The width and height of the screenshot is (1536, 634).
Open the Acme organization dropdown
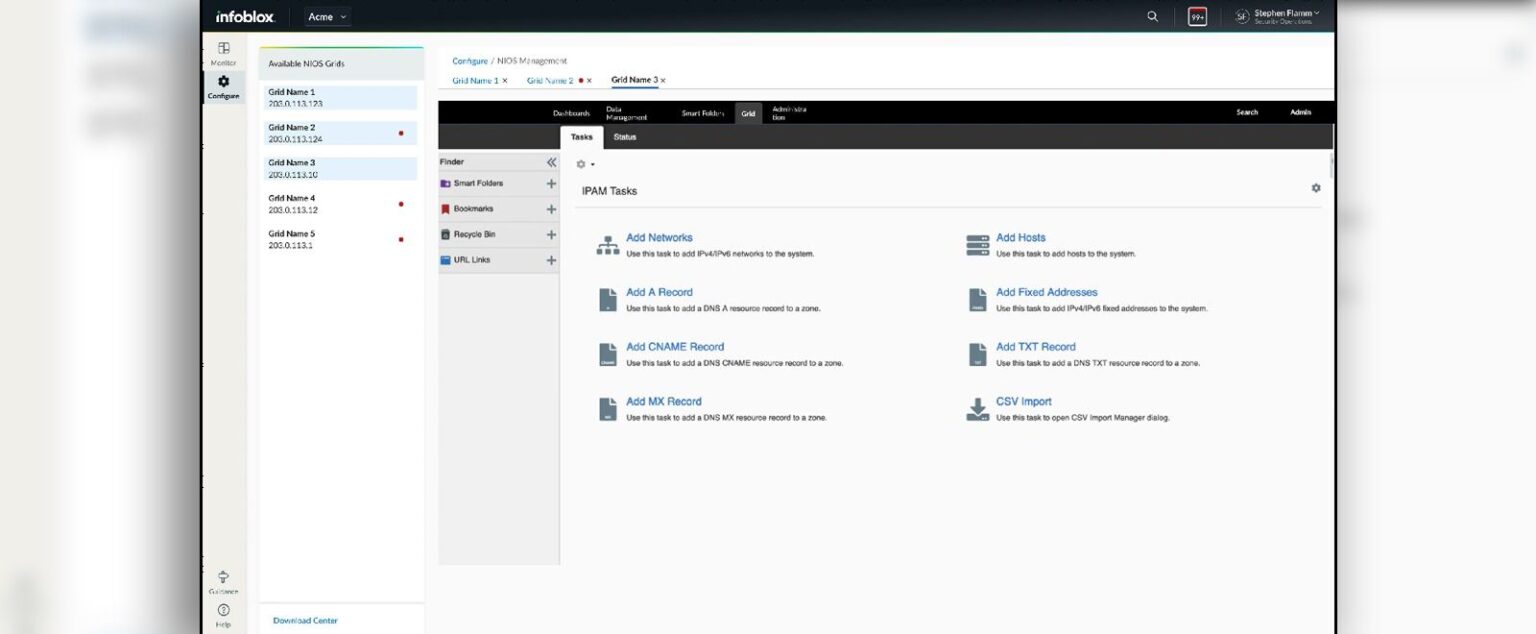325,16
